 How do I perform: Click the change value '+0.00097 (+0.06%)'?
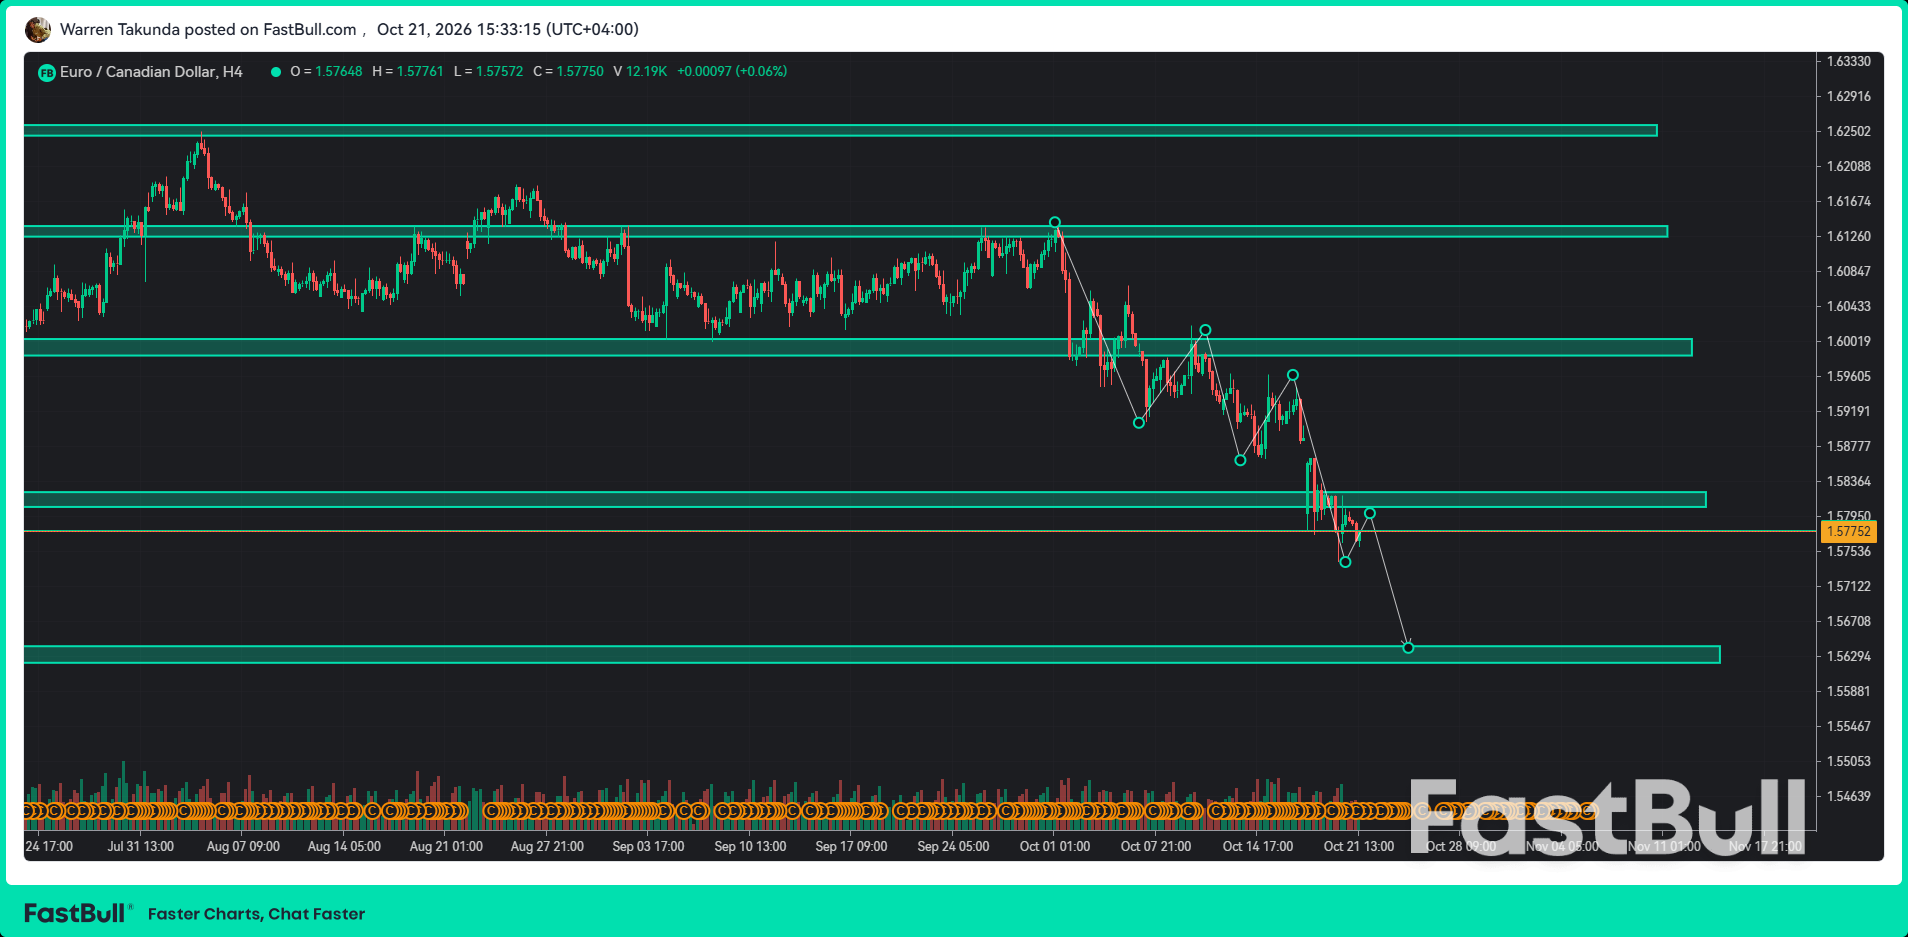(x=732, y=72)
